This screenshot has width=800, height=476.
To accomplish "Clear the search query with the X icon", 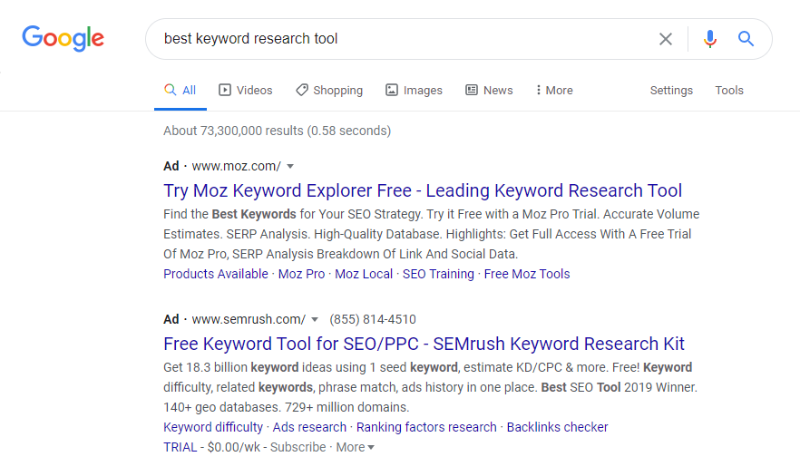I will [x=665, y=39].
